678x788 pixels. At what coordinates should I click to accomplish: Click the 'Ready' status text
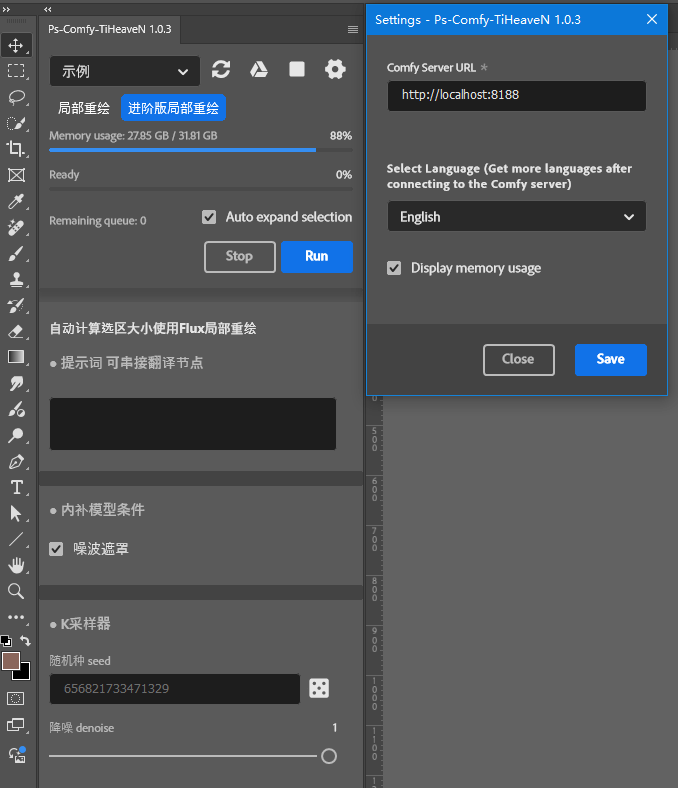(x=64, y=174)
